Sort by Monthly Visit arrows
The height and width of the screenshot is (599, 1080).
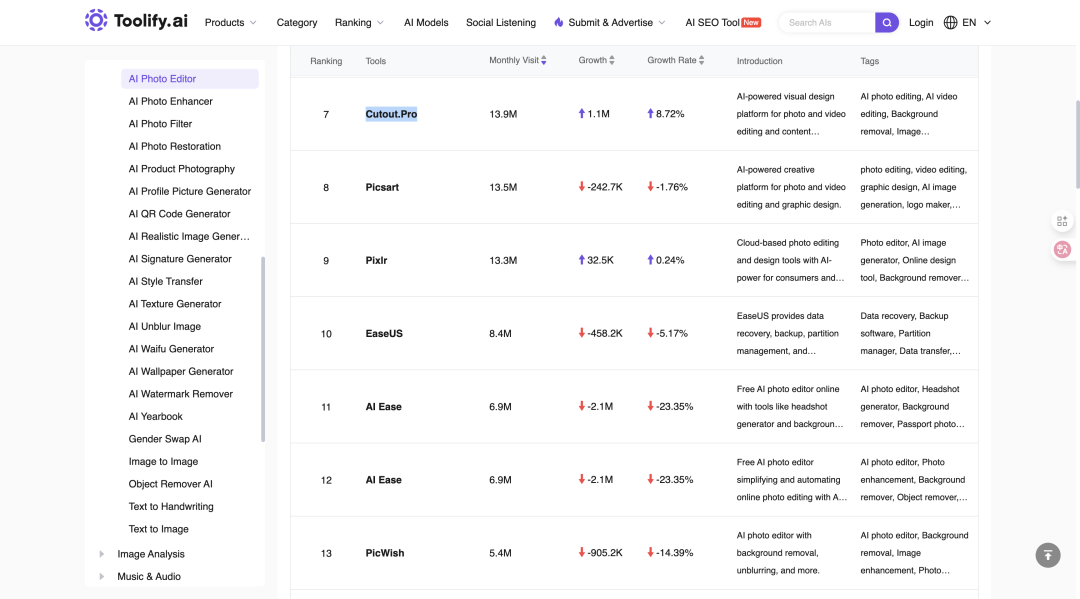(x=543, y=61)
